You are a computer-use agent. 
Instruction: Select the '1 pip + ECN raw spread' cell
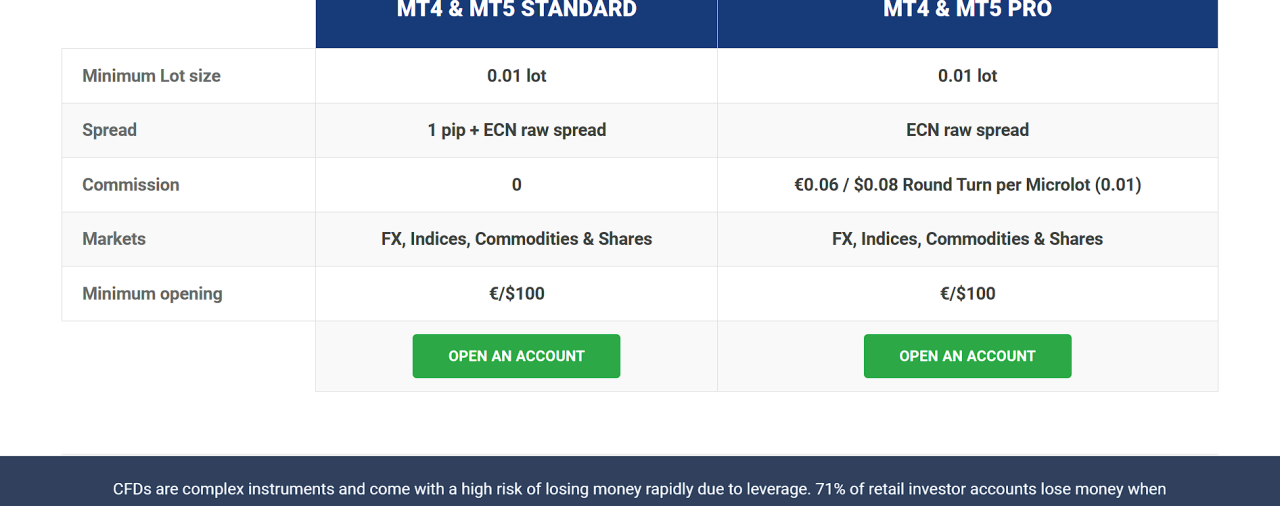point(516,130)
